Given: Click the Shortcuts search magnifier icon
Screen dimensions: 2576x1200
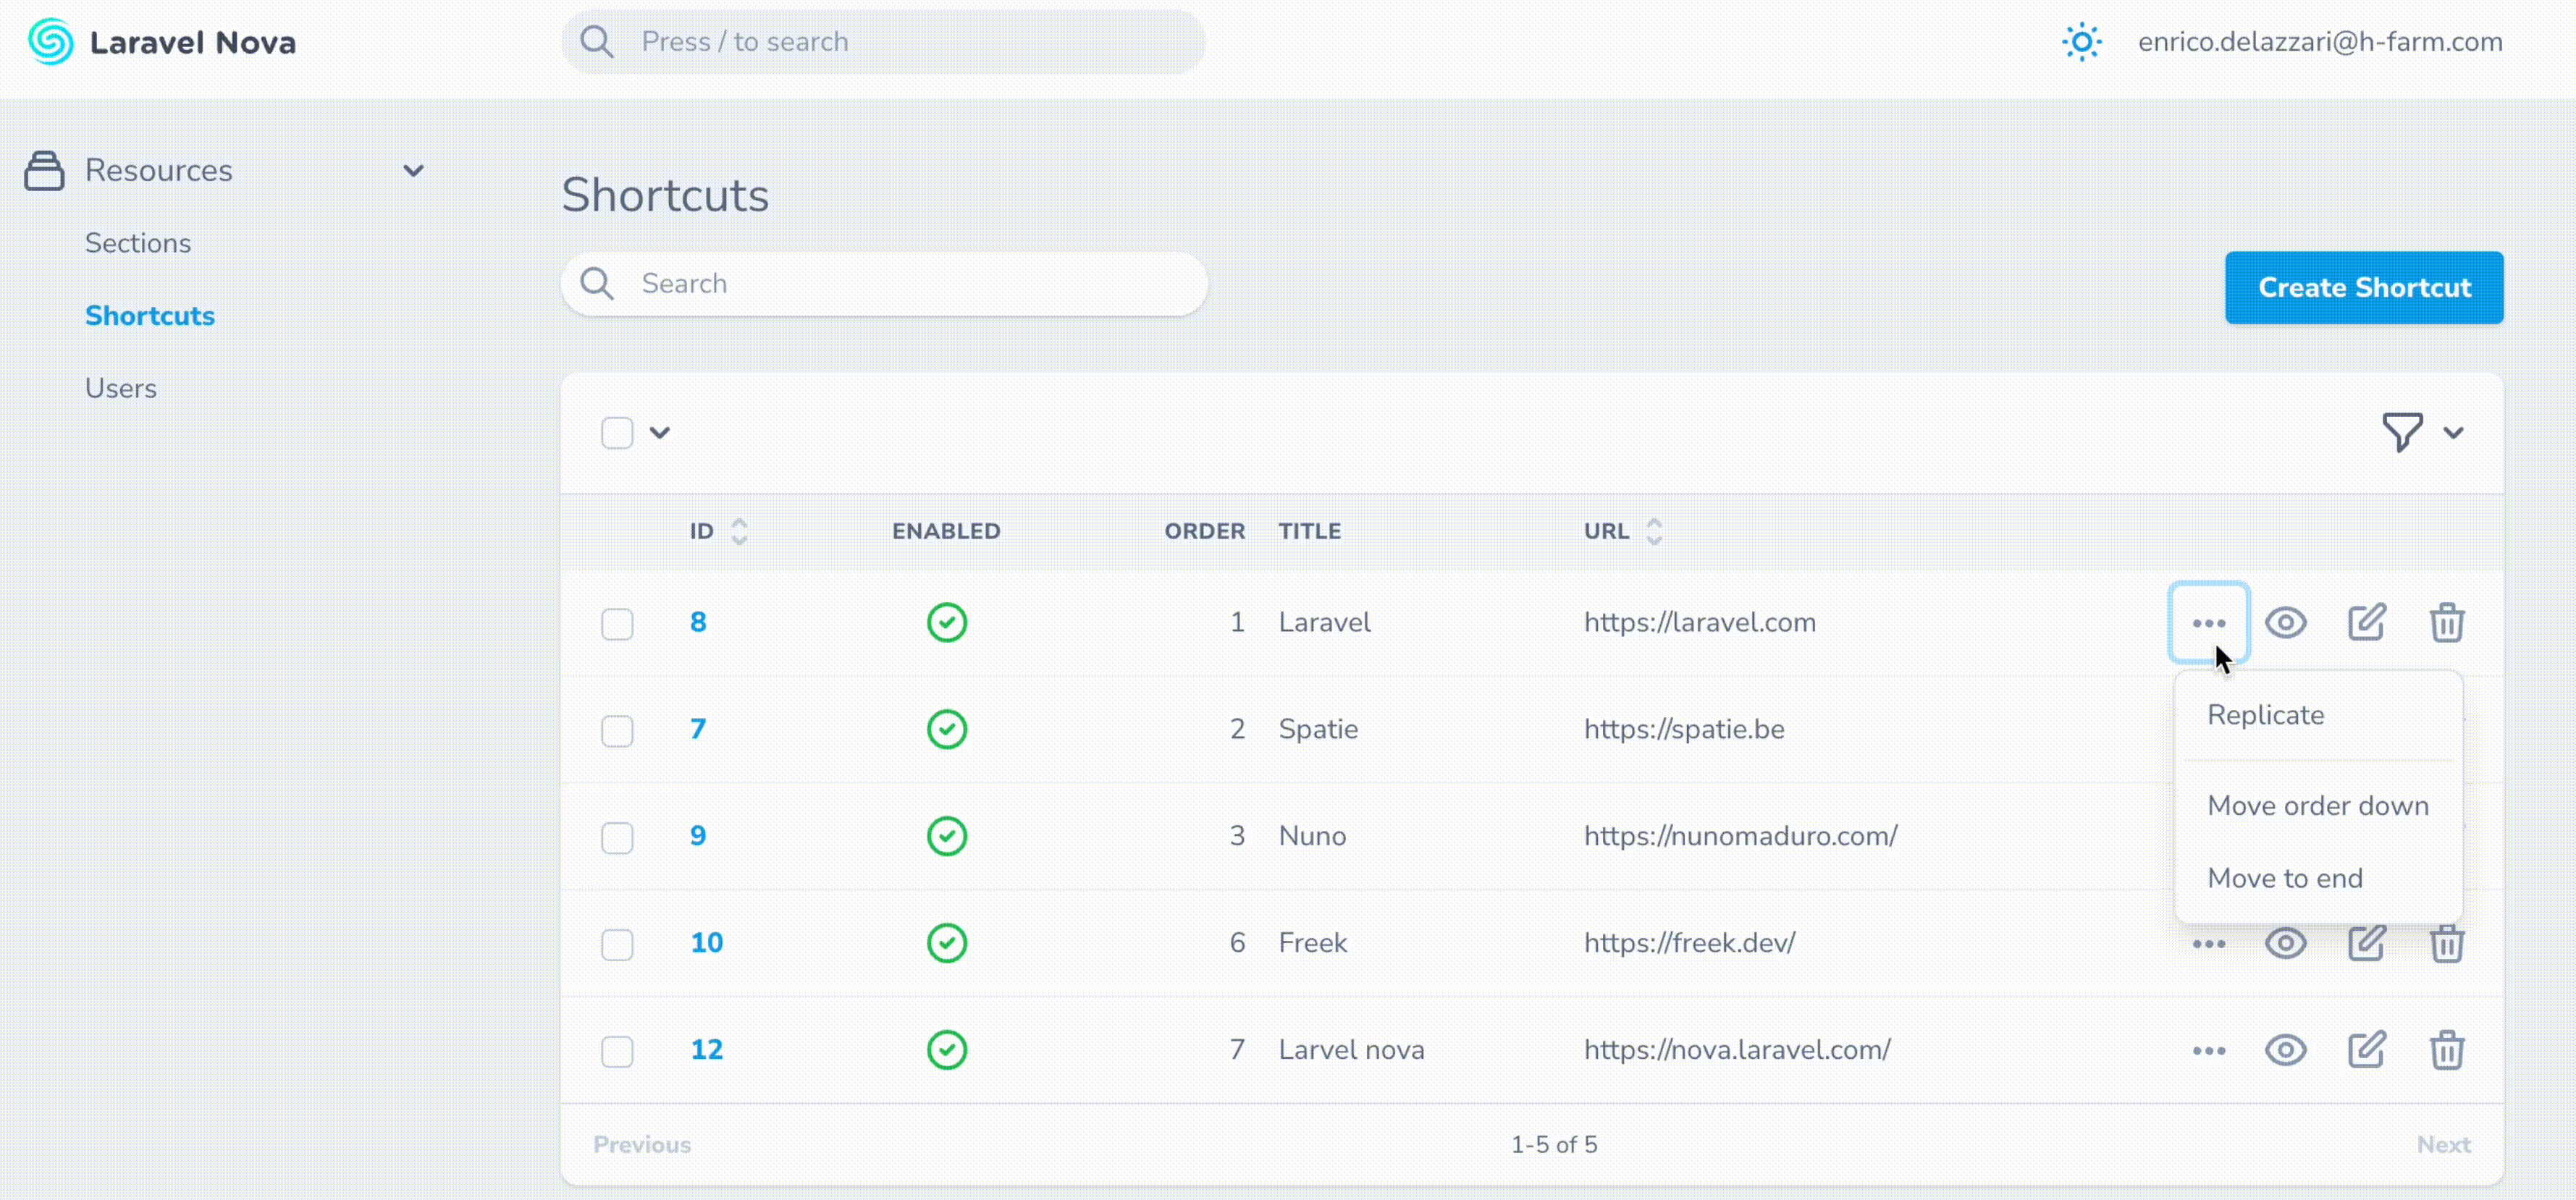Looking at the screenshot, I should point(597,284).
